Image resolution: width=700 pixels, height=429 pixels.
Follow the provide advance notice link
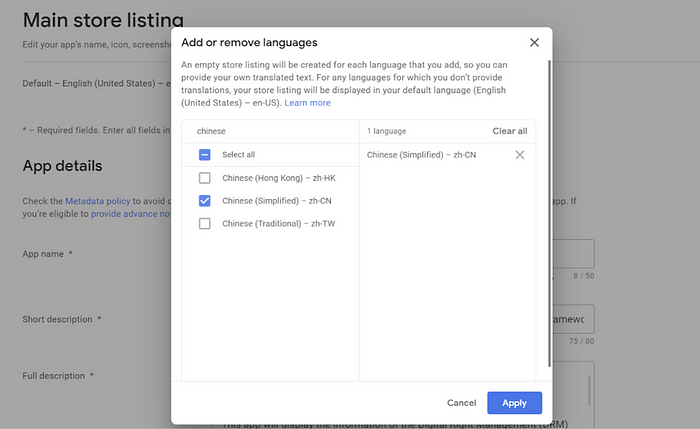tap(130, 213)
